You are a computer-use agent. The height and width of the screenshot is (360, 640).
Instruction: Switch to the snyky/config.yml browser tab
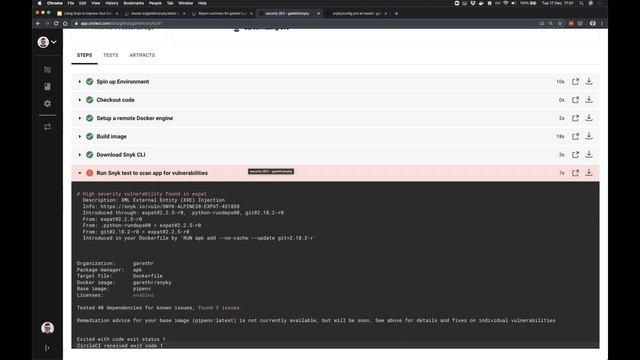[356, 13]
